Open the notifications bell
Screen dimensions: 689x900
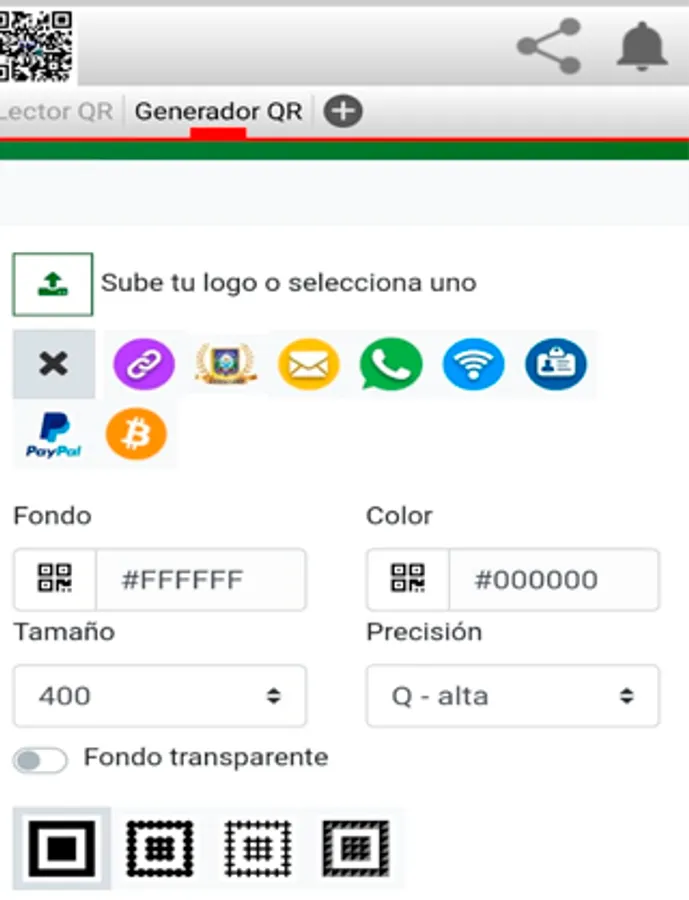pos(642,47)
